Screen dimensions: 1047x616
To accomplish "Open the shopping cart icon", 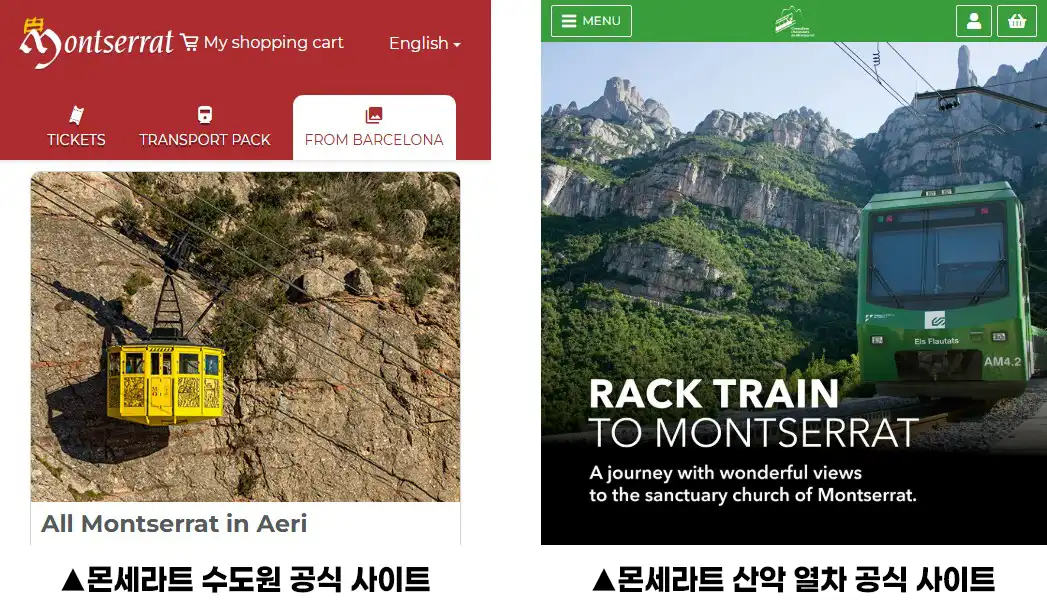I will (189, 43).
